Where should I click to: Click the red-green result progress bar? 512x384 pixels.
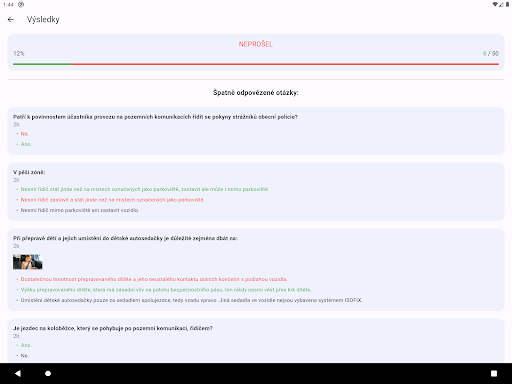(256, 64)
